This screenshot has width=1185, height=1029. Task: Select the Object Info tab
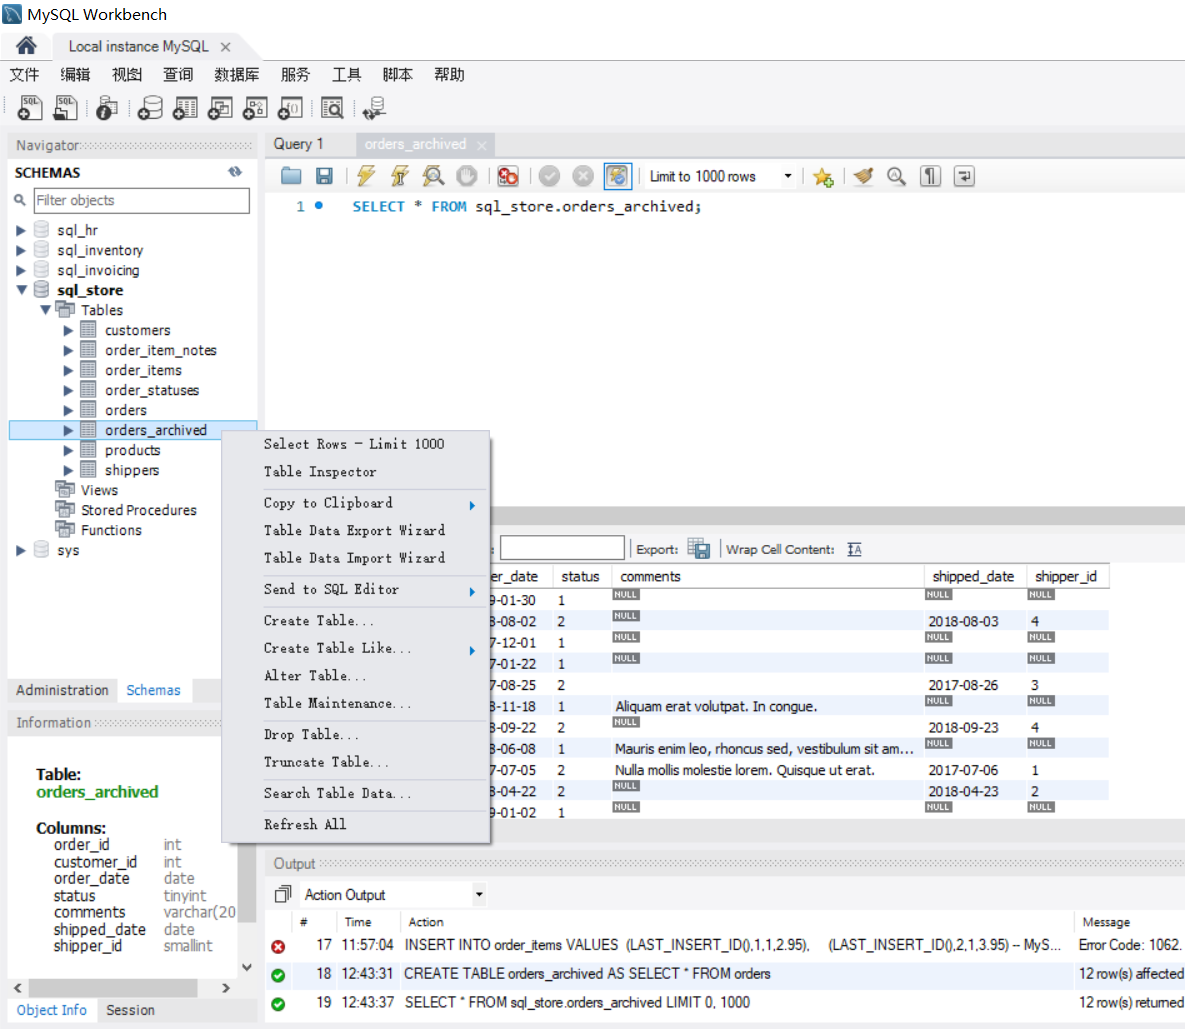pos(51,1010)
